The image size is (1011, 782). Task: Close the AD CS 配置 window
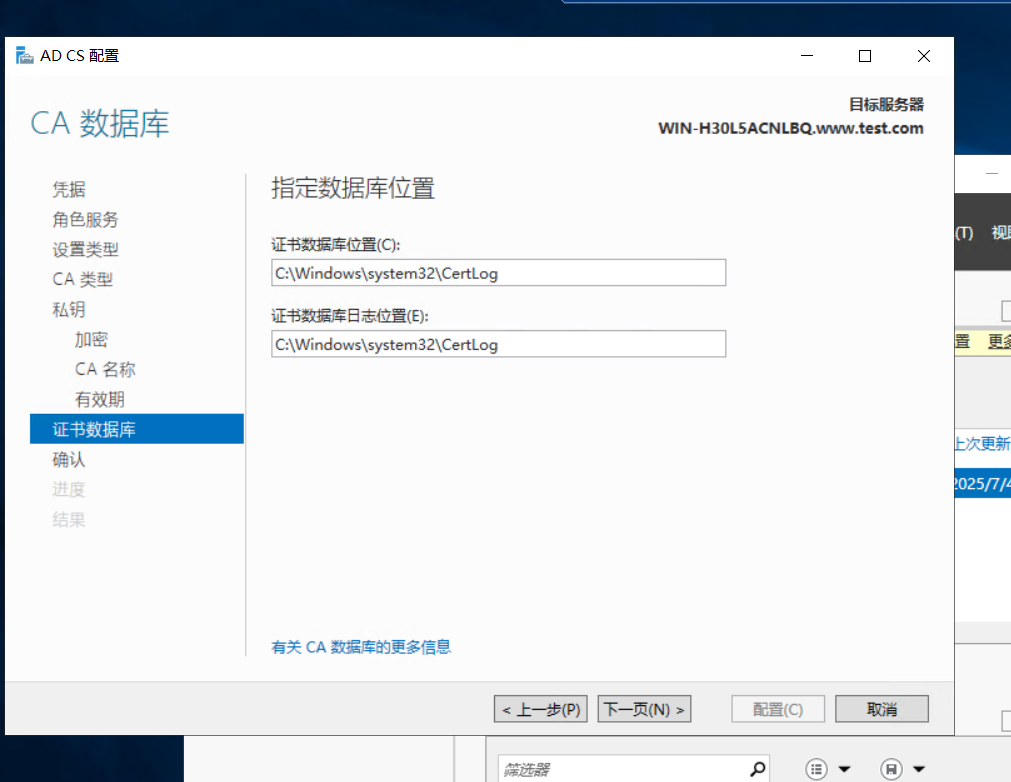point(923,56)
